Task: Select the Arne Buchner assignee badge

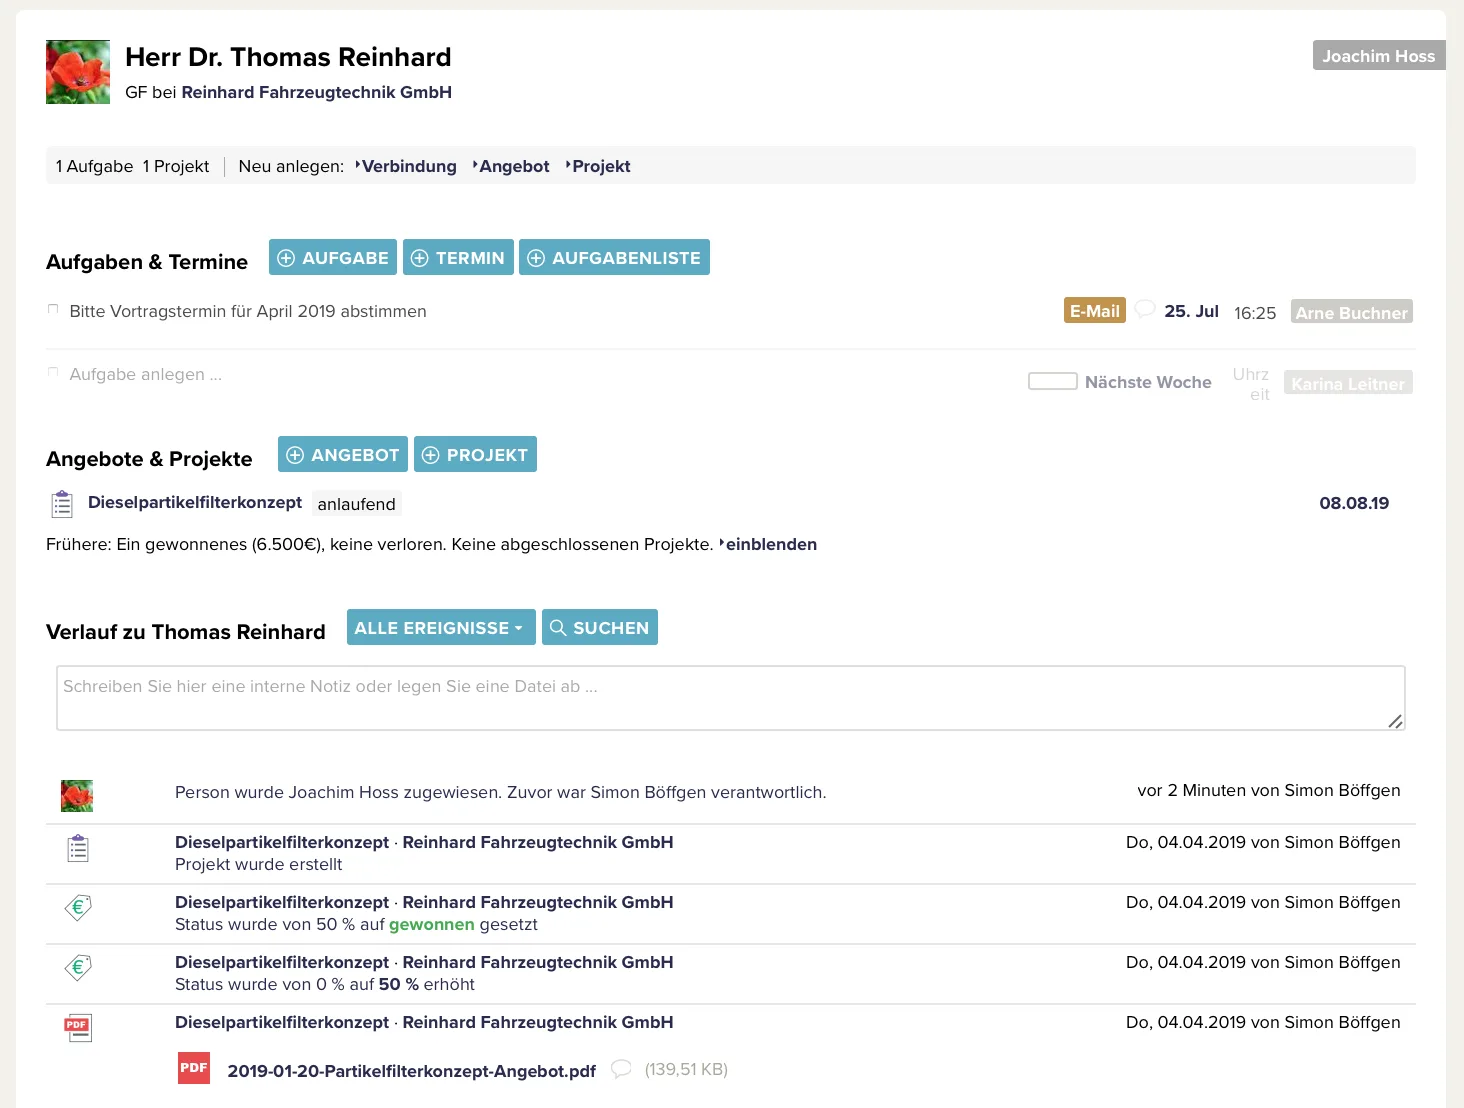Action: coord(1351,312)
